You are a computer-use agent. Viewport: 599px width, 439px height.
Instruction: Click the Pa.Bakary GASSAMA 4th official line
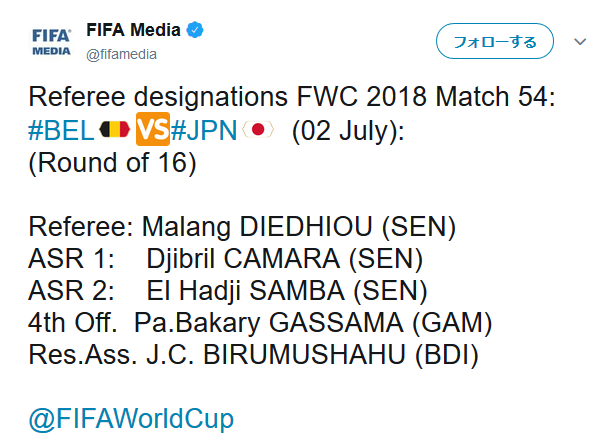(260, 323)
